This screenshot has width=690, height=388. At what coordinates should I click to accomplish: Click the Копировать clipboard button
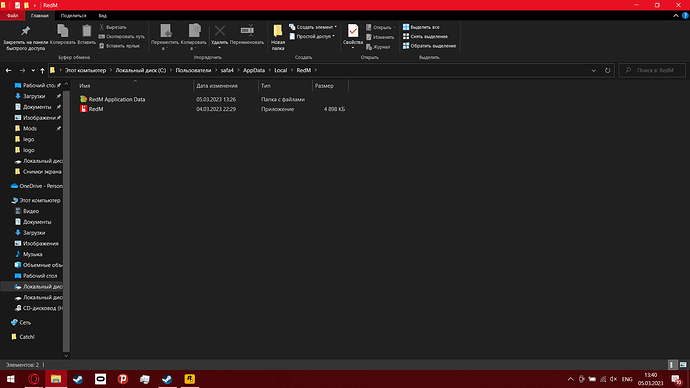pyautogui.click(x=62, y=35)
